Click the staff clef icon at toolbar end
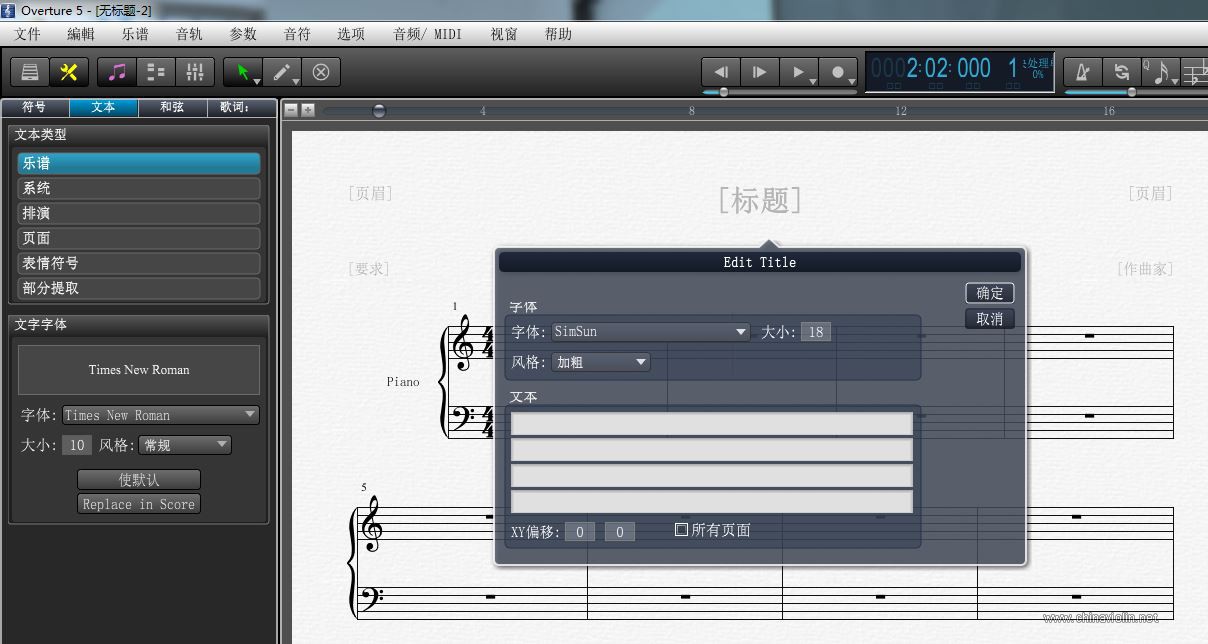1208x644 pixels. [x=1195, y=72]
